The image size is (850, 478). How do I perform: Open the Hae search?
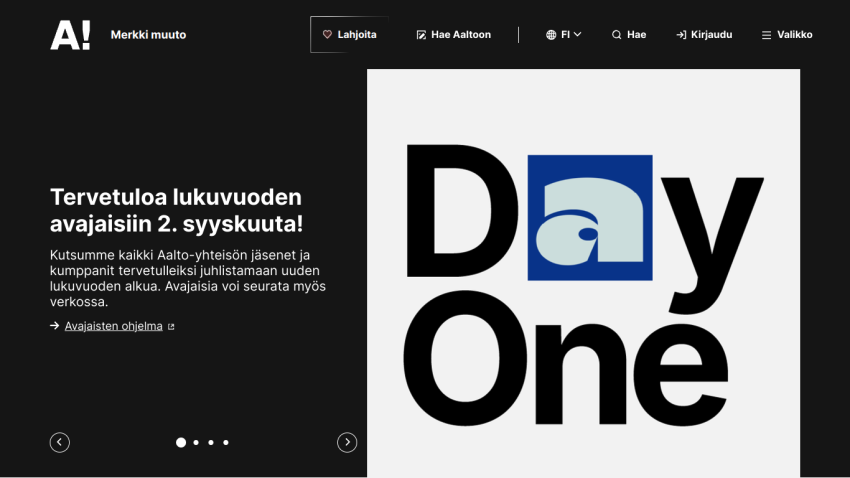[629, 35]
